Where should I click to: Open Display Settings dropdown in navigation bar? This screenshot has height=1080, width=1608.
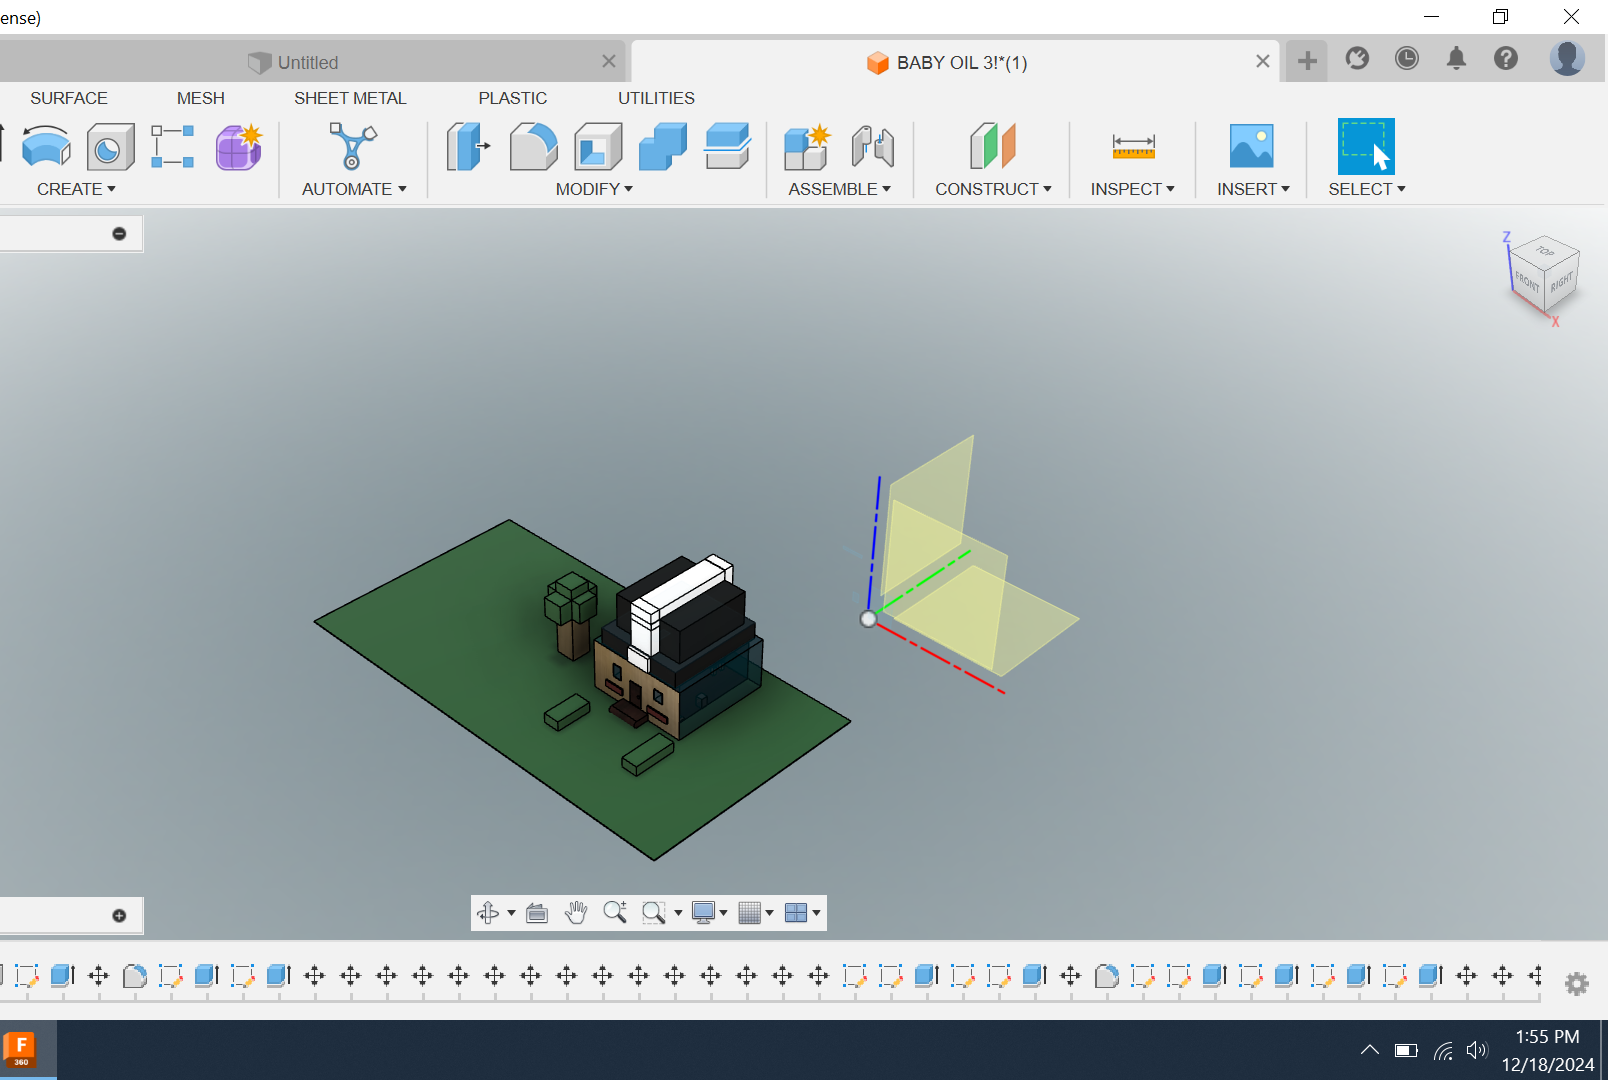(709, 912)
